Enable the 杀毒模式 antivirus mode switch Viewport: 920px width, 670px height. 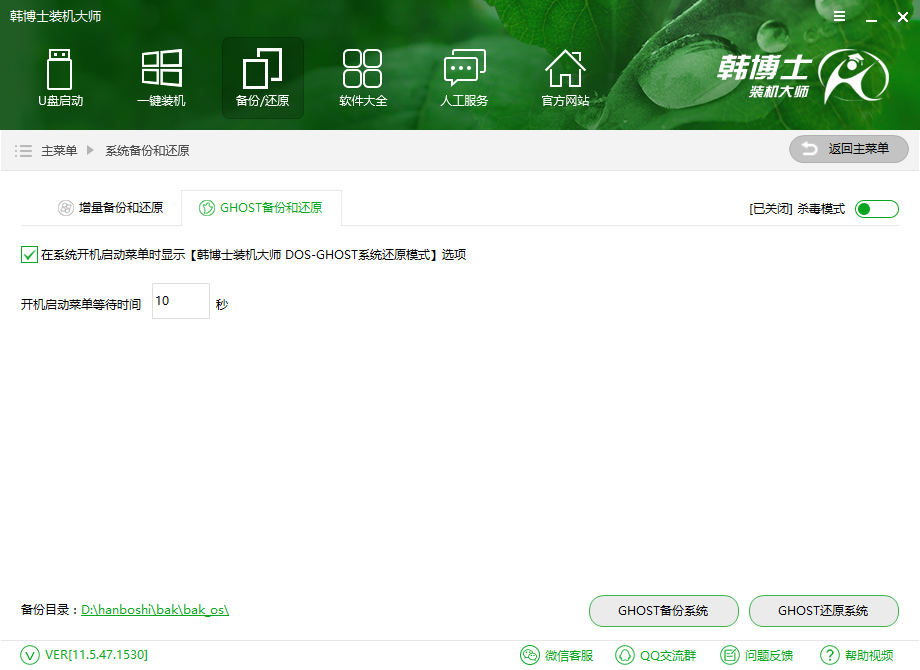tap(876, 208)
